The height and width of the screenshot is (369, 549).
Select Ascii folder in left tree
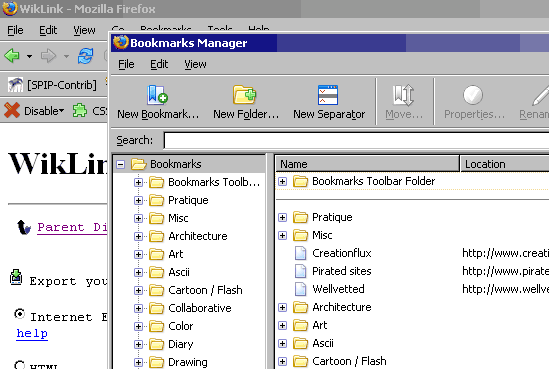pyautogui.click(x=179, y=272)
